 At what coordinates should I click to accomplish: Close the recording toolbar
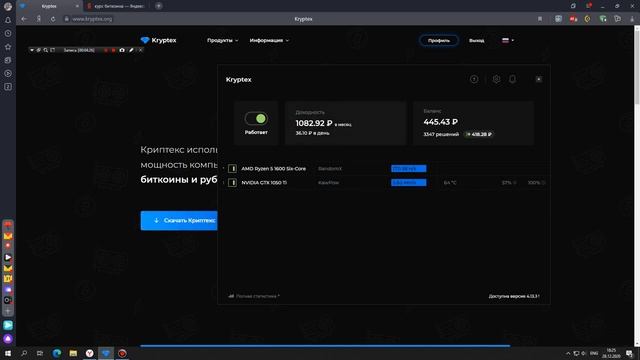click(140, 50)
